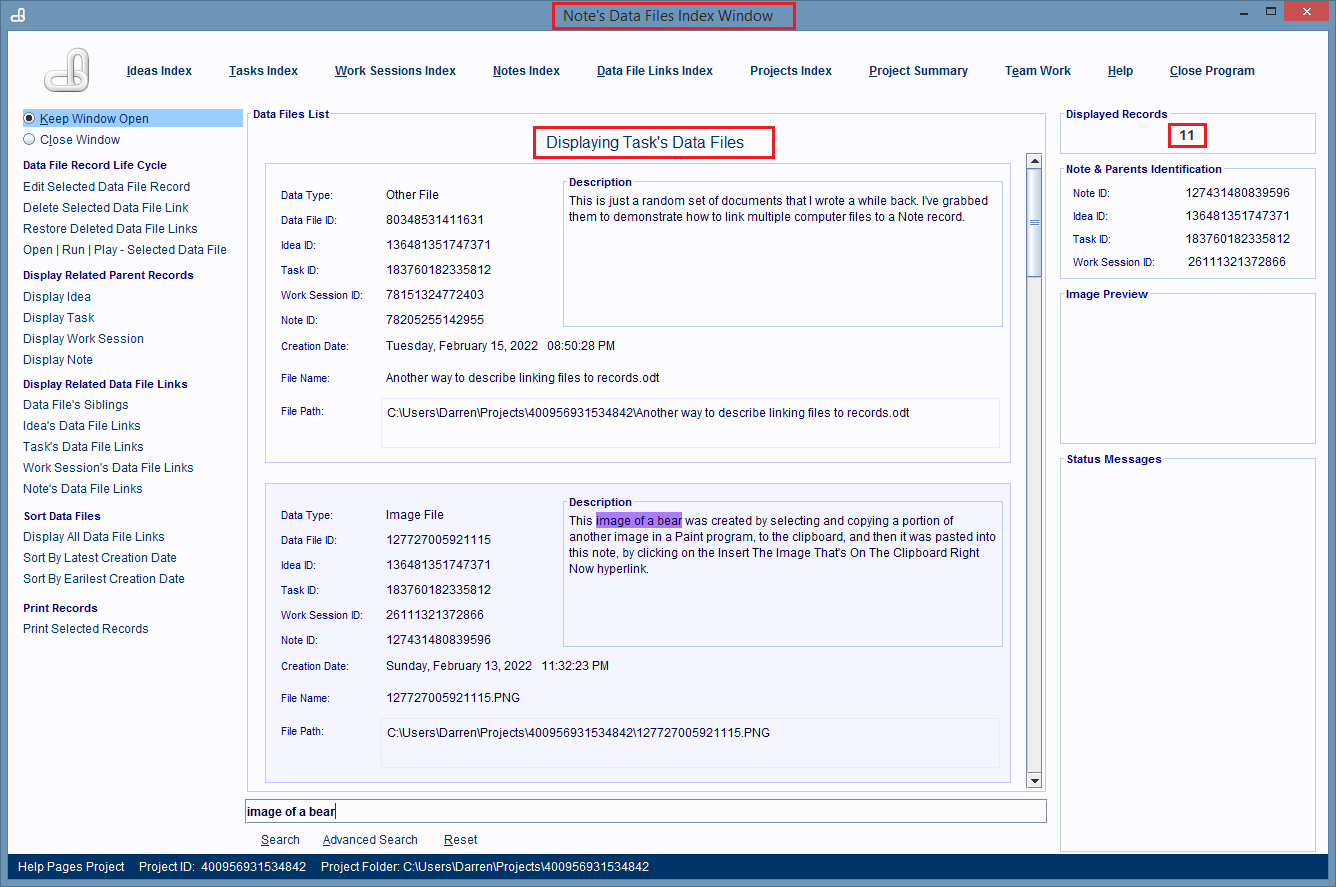This screenshot has height=887, width=1336.
Task: Reset the search filter
Action: (460, 840)
